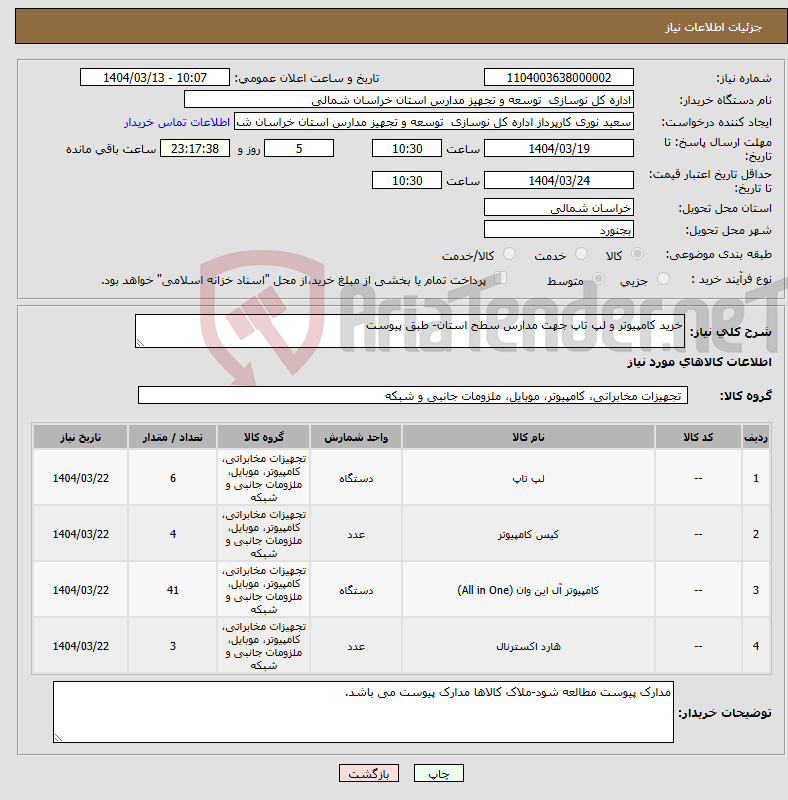Click quantity 6 in the لپ تاپ row

coord(173,478)
